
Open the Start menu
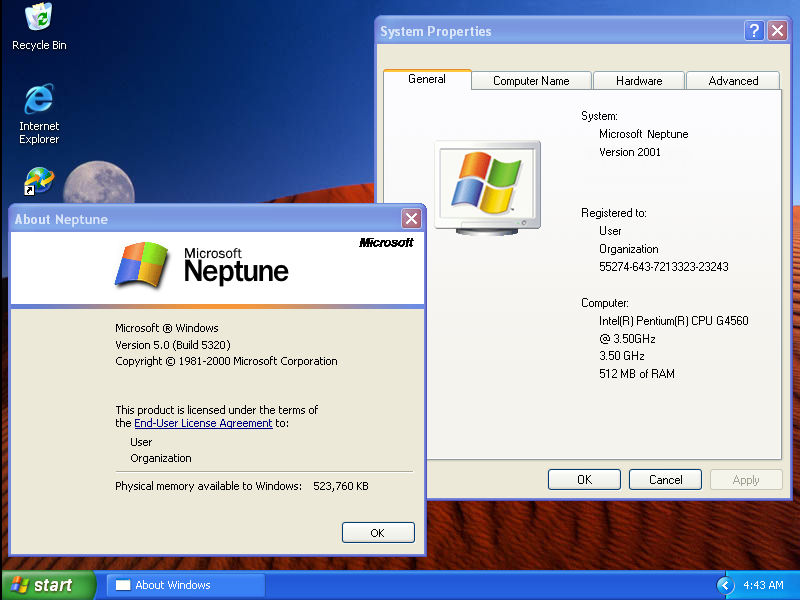tap(48, 585)
